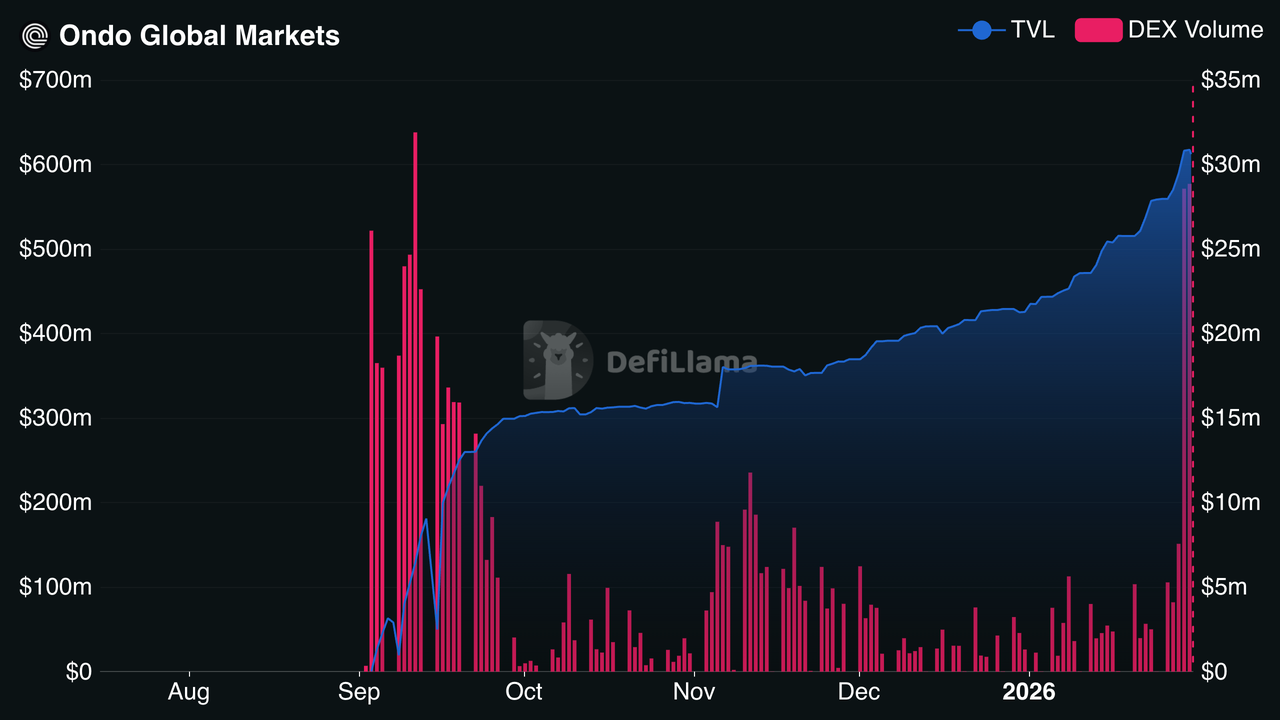Select the Oct label on the time axis
Image resolution: width=1280 pixels, height=720 pixels.
coord(524,691)
